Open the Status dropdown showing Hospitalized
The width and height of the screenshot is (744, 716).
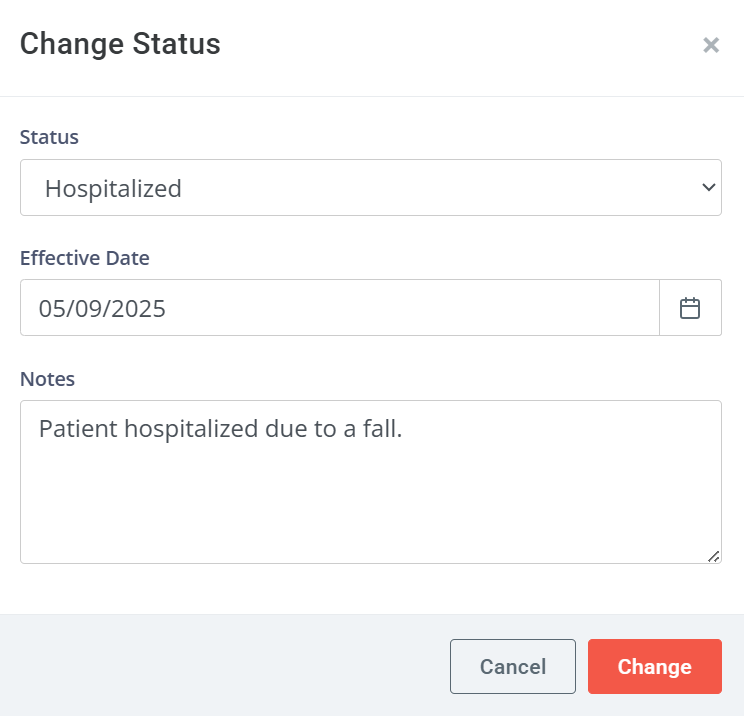(x=371, y=187)
